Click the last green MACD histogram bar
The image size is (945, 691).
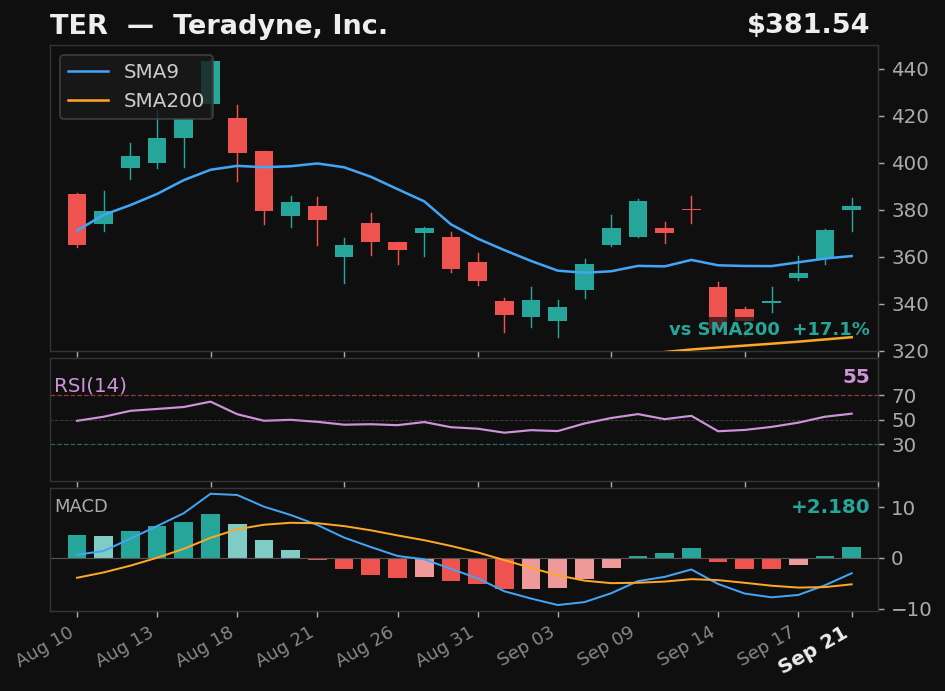(x=852, y=552)
